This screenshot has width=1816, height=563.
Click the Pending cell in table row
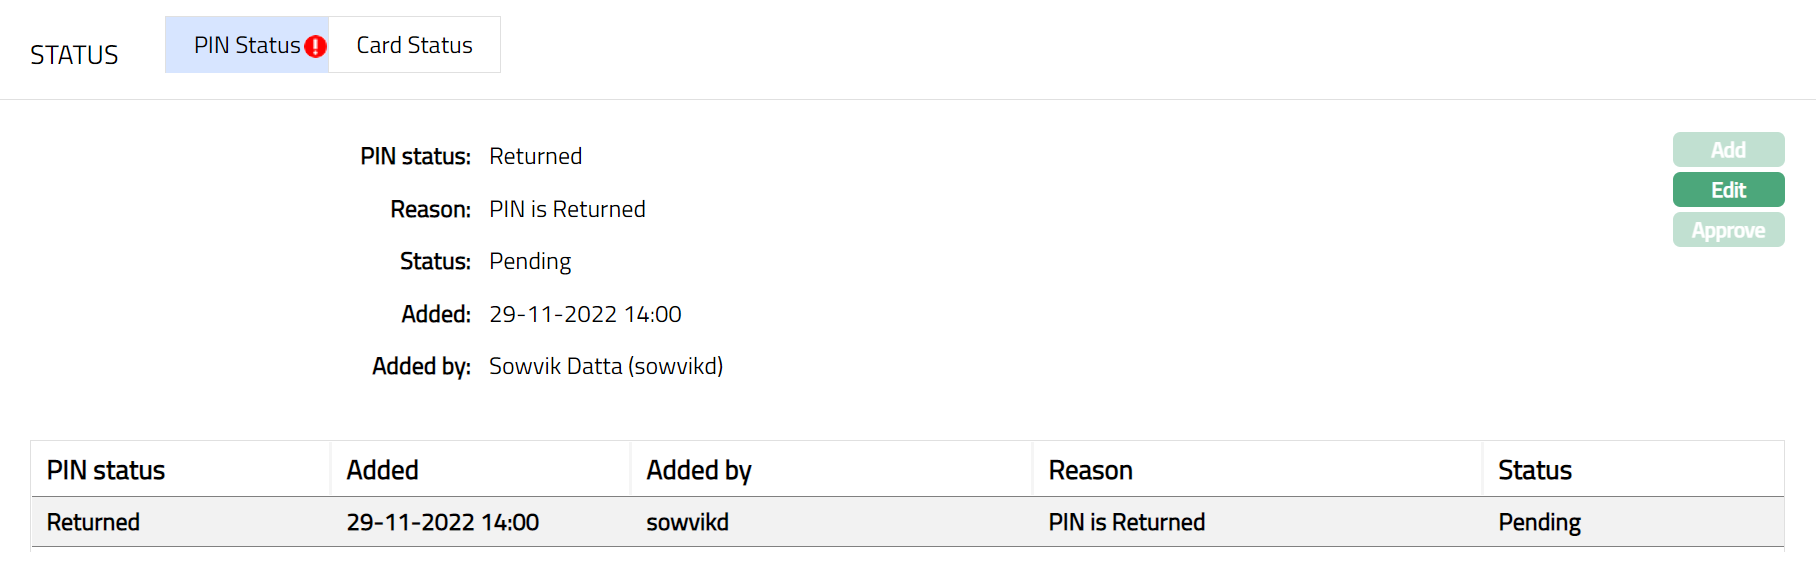tap(1539, 522)
